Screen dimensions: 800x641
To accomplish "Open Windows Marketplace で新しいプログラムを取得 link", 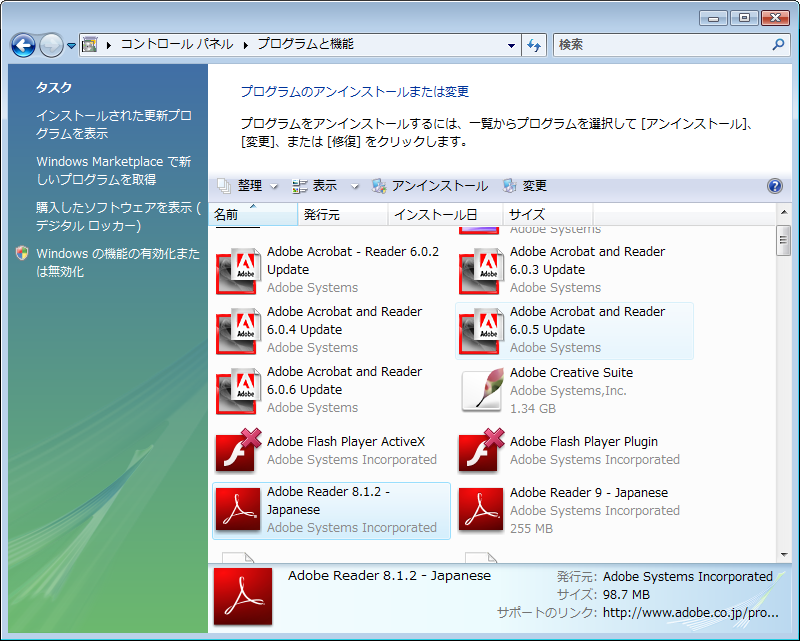I will (113, 170).
